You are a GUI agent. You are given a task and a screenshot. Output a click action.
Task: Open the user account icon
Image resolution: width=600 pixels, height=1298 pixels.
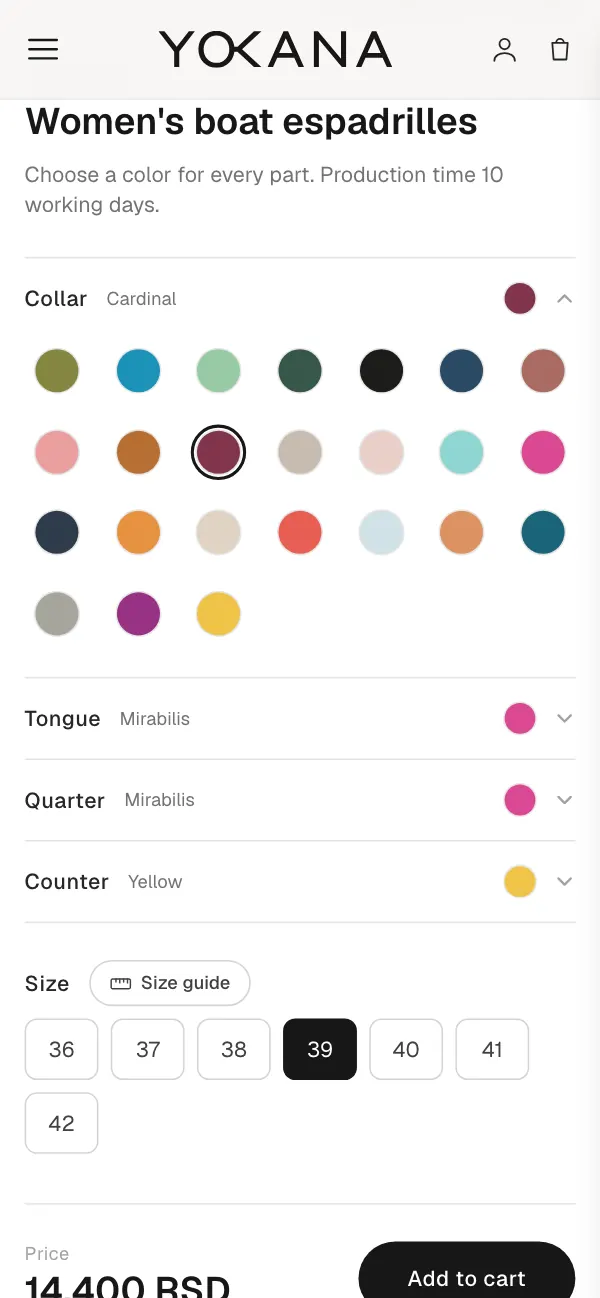click(505, 50)
